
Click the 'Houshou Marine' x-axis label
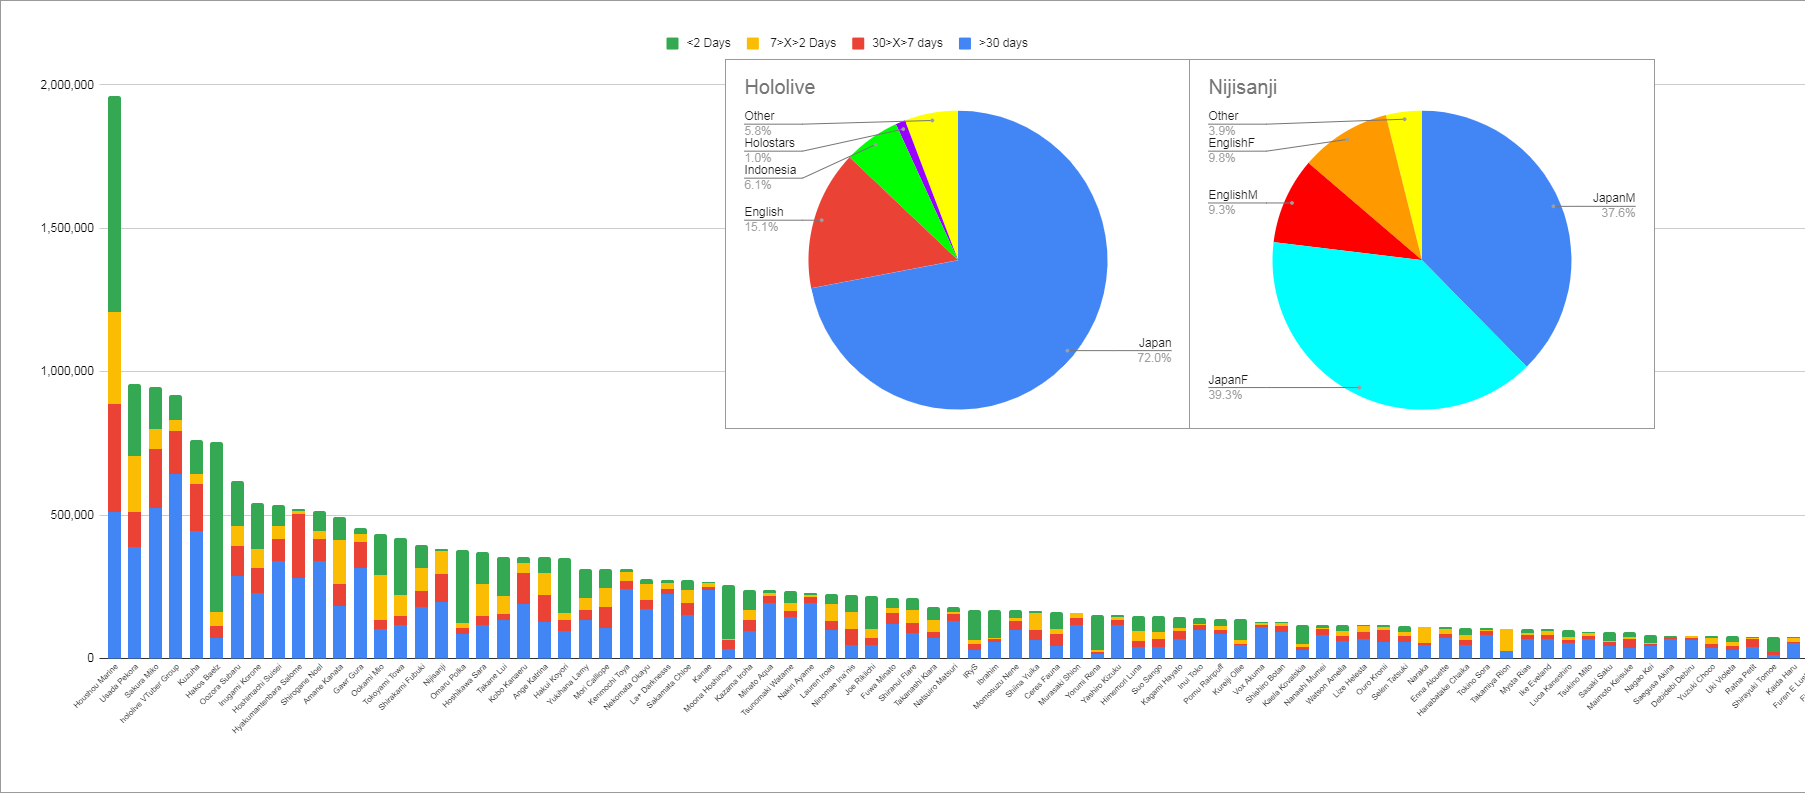[x=96, y=686]
